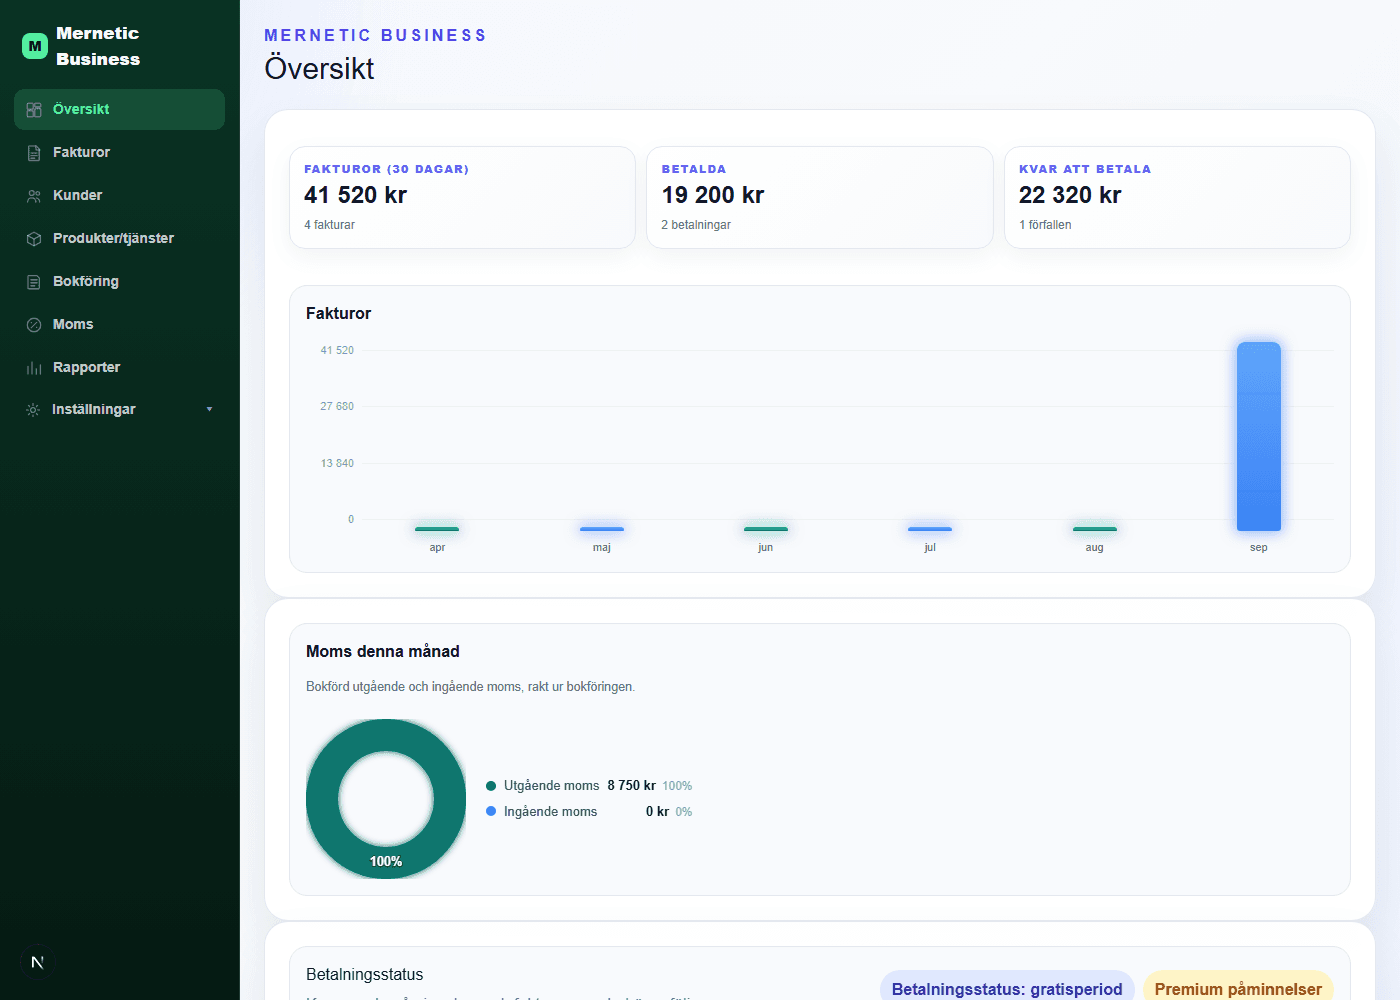The width and height of the screenshot is (1400, 1000).
Task: Open the Fakturor (30 dagar) card
Action: click(462, 197)
